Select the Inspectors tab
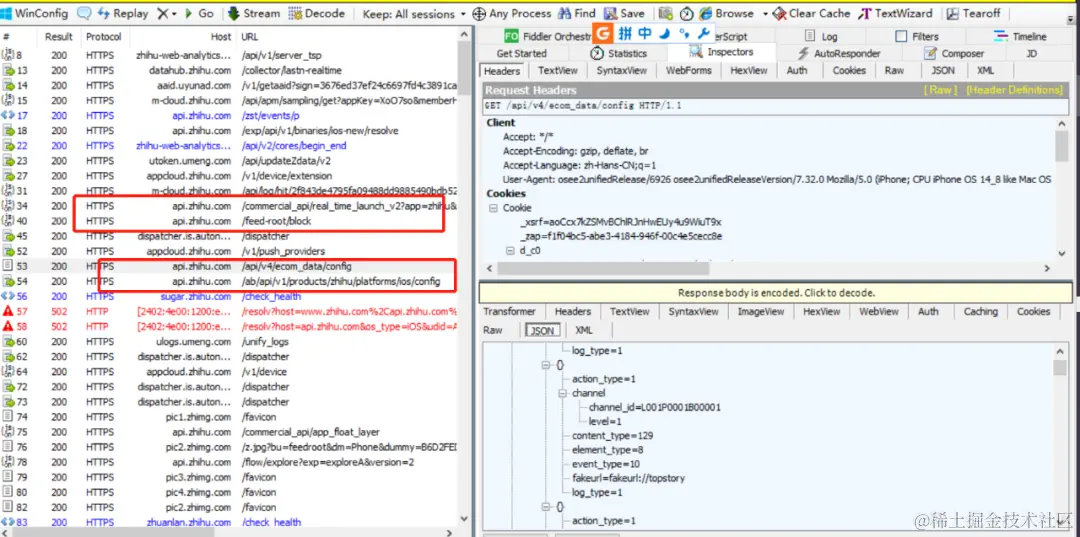 pyautogui.click(x=721, y=52)
